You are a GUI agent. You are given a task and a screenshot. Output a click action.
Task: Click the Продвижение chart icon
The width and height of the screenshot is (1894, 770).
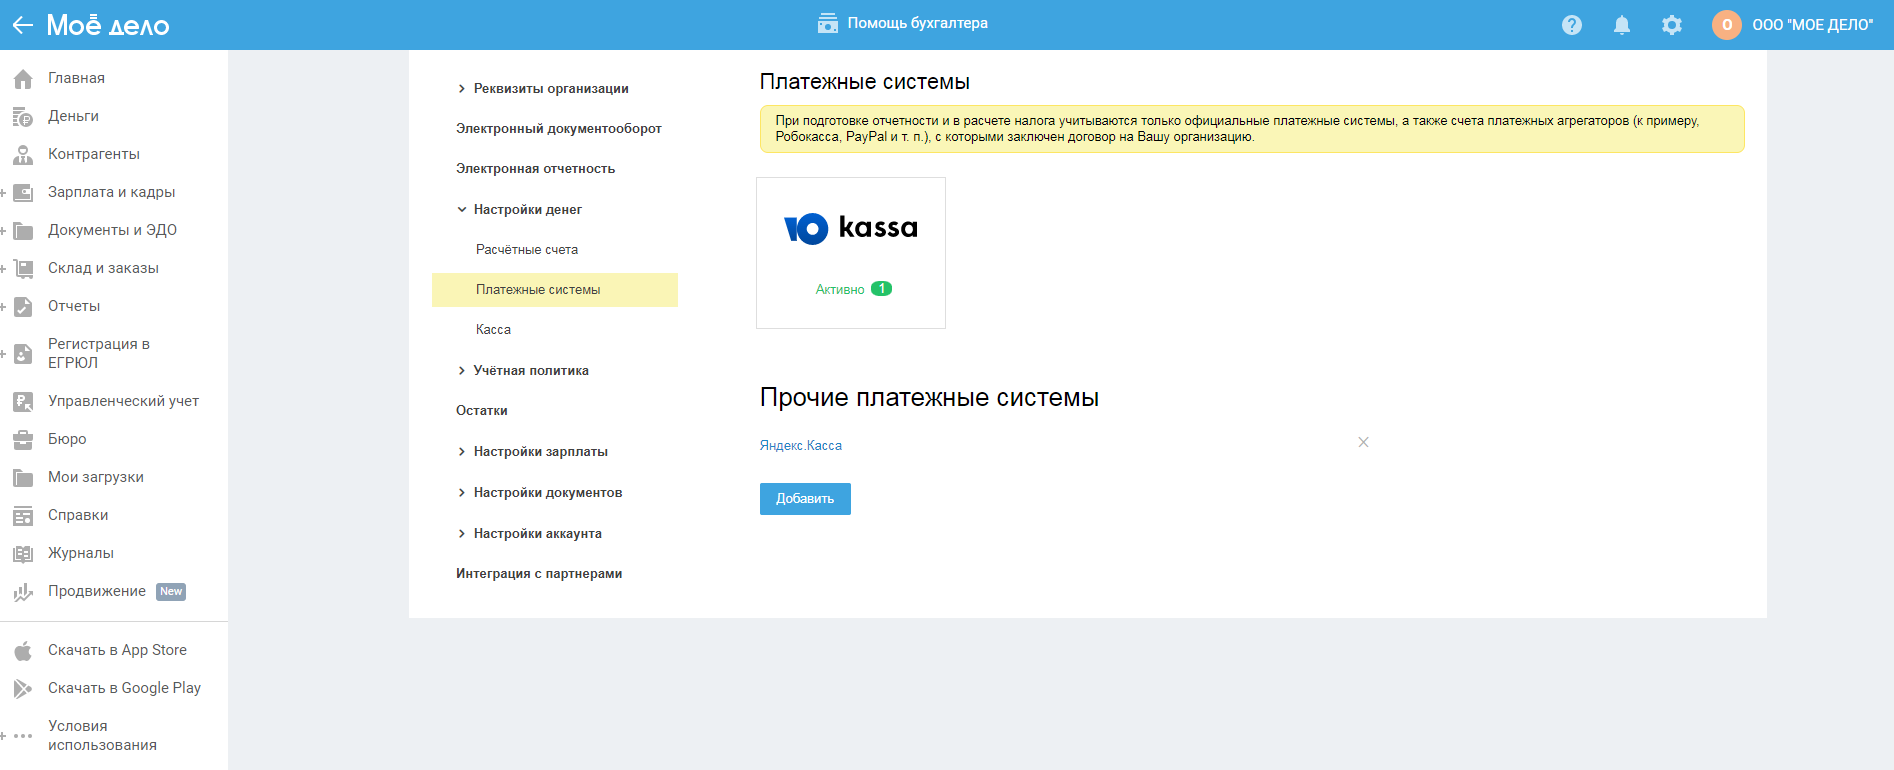23,592
